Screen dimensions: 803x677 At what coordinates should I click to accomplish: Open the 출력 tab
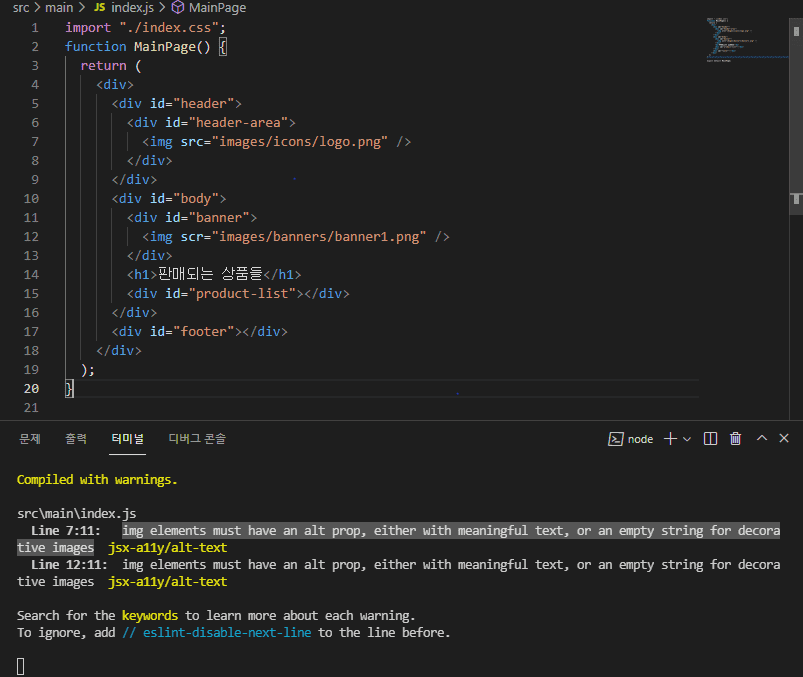coord(76,438)
